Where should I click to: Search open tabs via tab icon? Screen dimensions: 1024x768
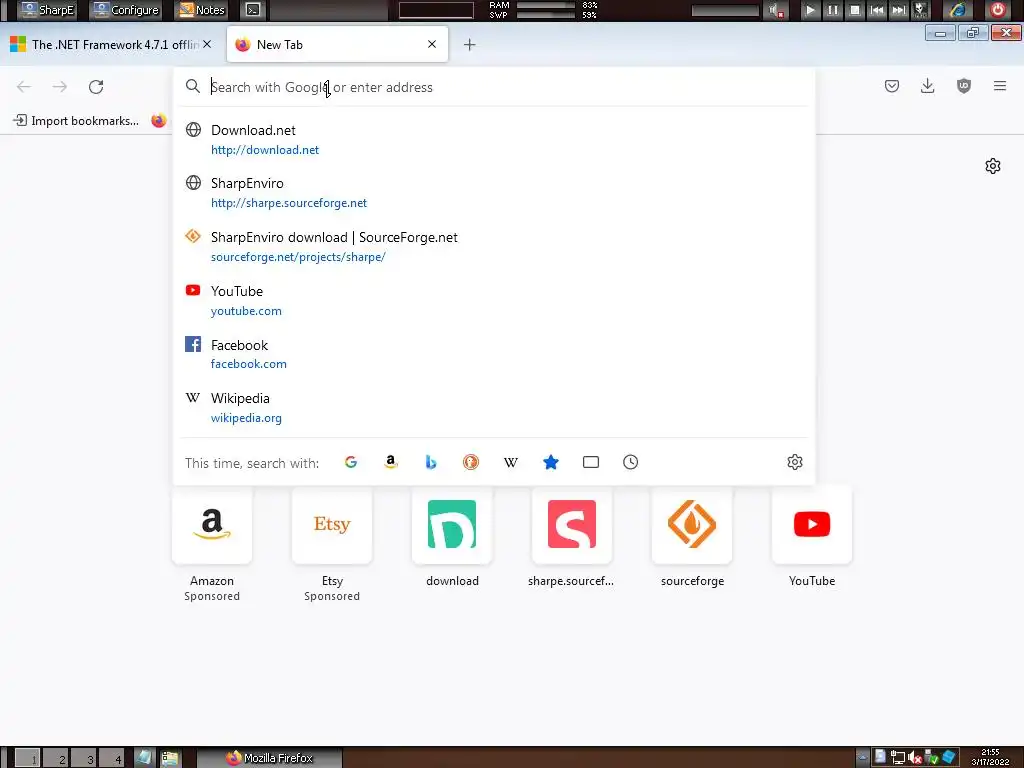590,462
